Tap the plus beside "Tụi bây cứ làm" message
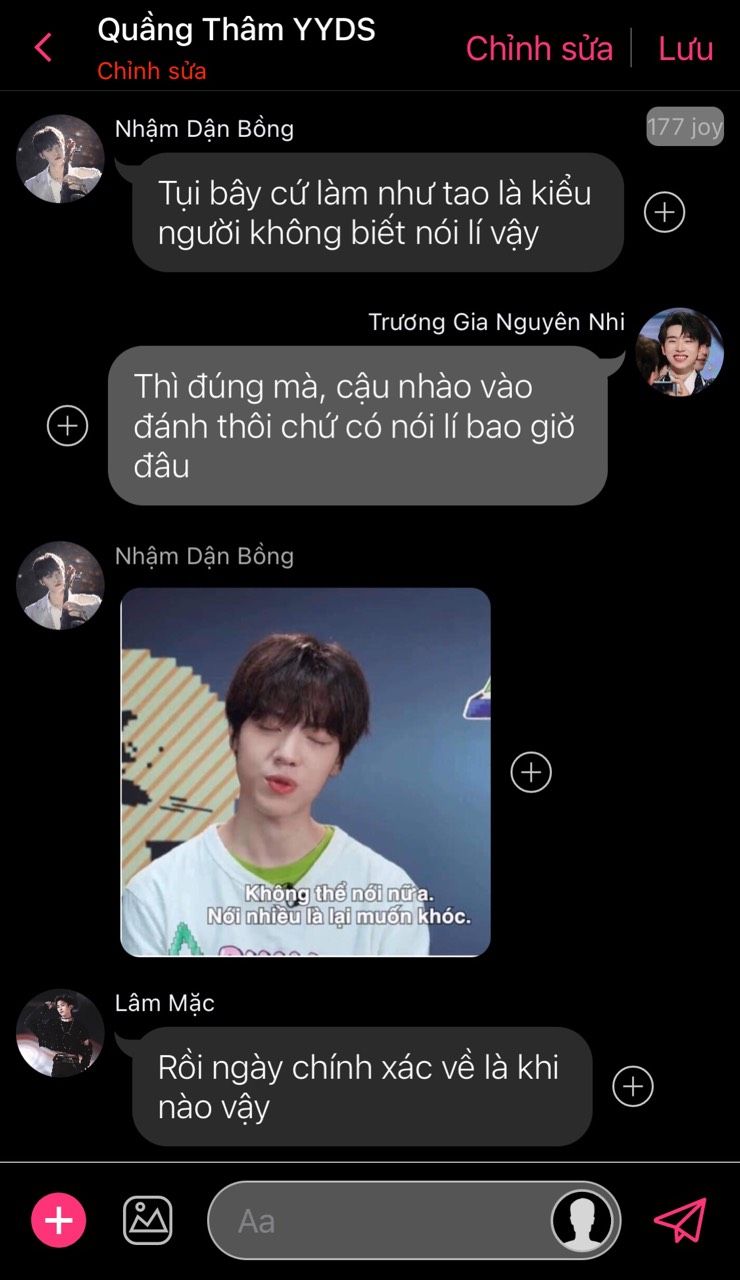 click(664, 212)
